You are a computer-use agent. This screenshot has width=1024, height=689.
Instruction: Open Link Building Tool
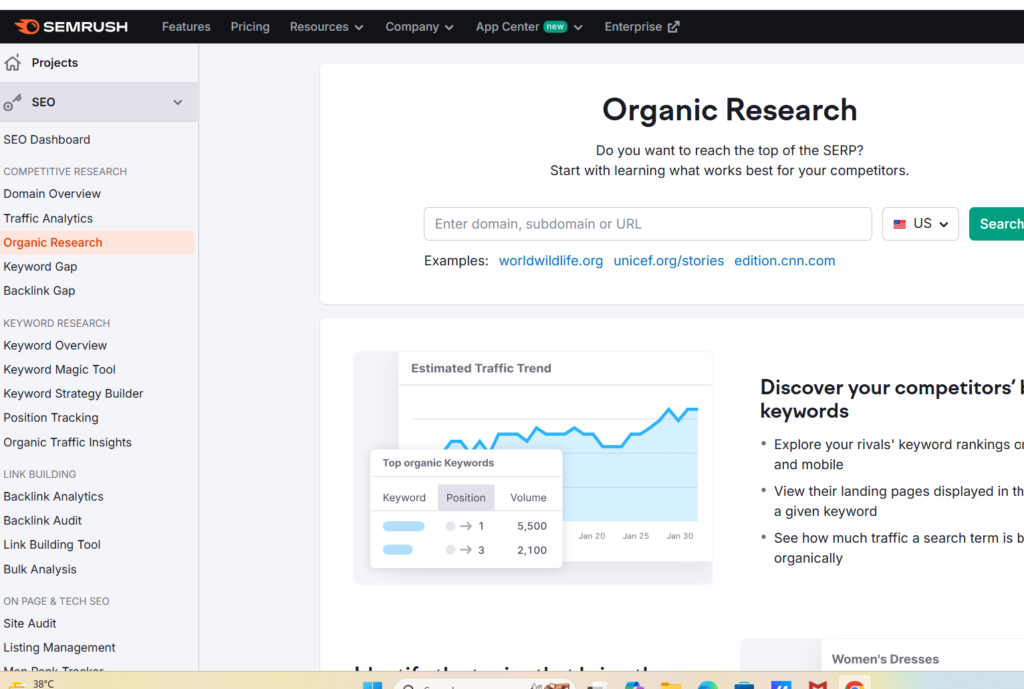coord(52,545)
